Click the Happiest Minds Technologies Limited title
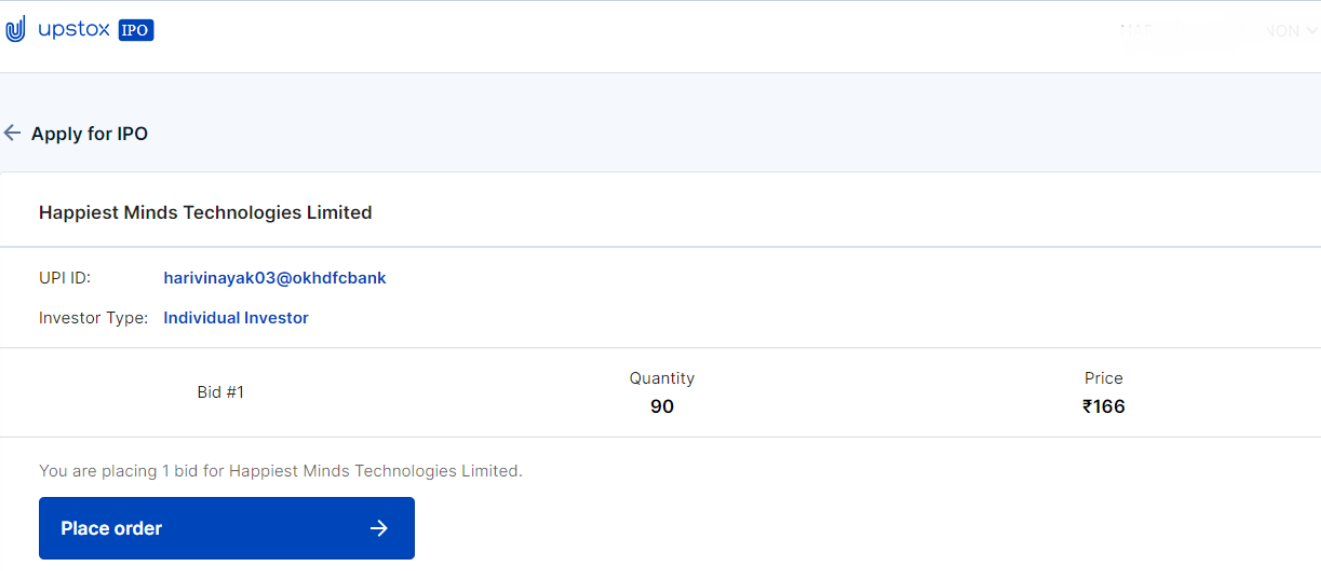 [205, 212]
